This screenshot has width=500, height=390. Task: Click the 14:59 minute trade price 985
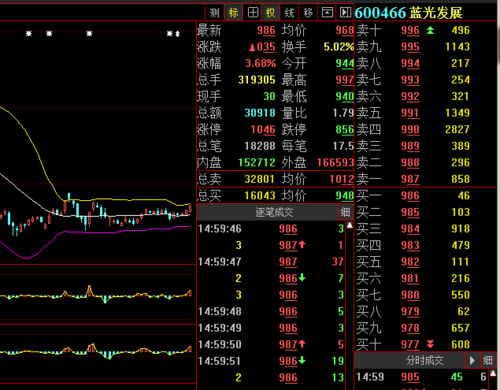point(410,377)
